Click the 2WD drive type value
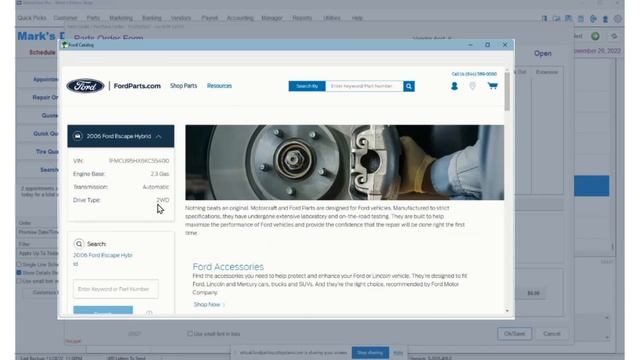 click(x=162, y=200)
